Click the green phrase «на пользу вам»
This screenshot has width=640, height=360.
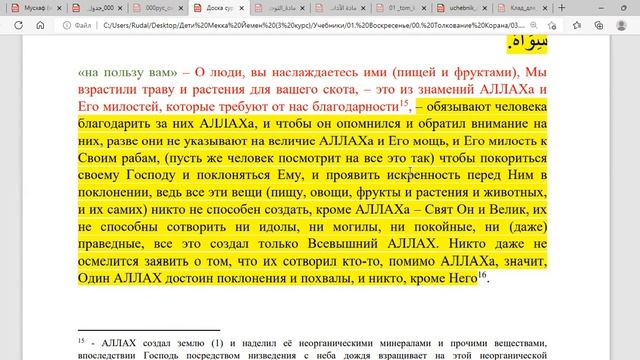(128, 72)
